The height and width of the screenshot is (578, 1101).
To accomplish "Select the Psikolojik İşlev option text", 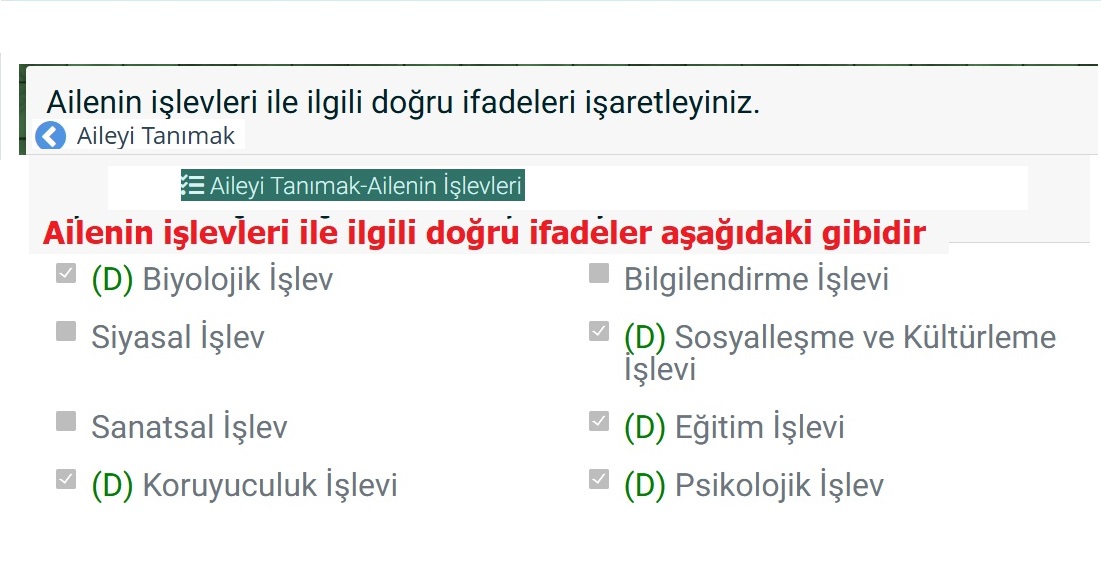I will pyautogui.click(x=779, y=486).
